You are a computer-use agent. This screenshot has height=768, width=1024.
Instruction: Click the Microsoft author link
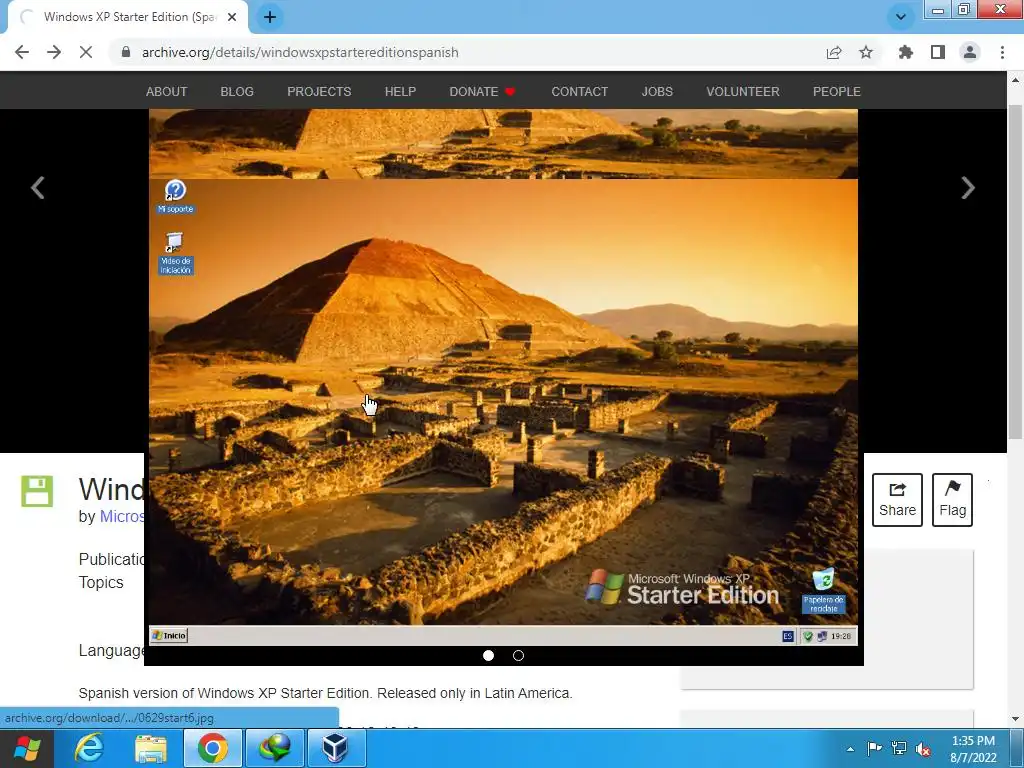pyautogui.click(x=122, y=517)
